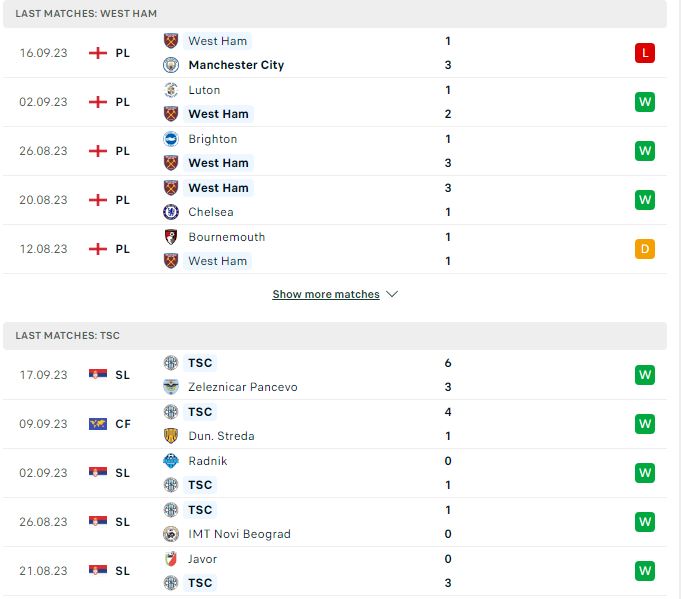Image resolution: width=681 pixels, height=599 pixels.
Task: Click the Chelsea club crest
Action: [171, 212]
